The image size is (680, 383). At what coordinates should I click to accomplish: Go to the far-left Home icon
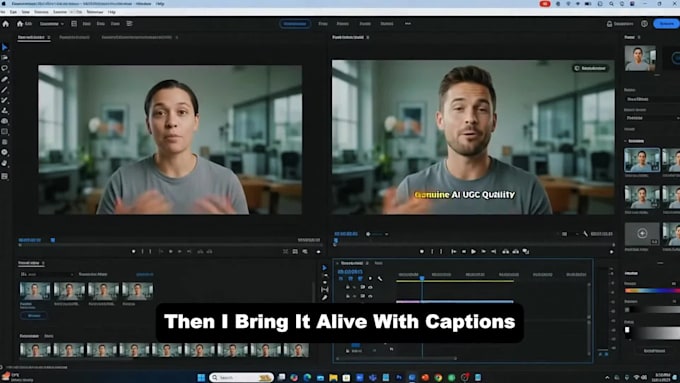point(5,24)
